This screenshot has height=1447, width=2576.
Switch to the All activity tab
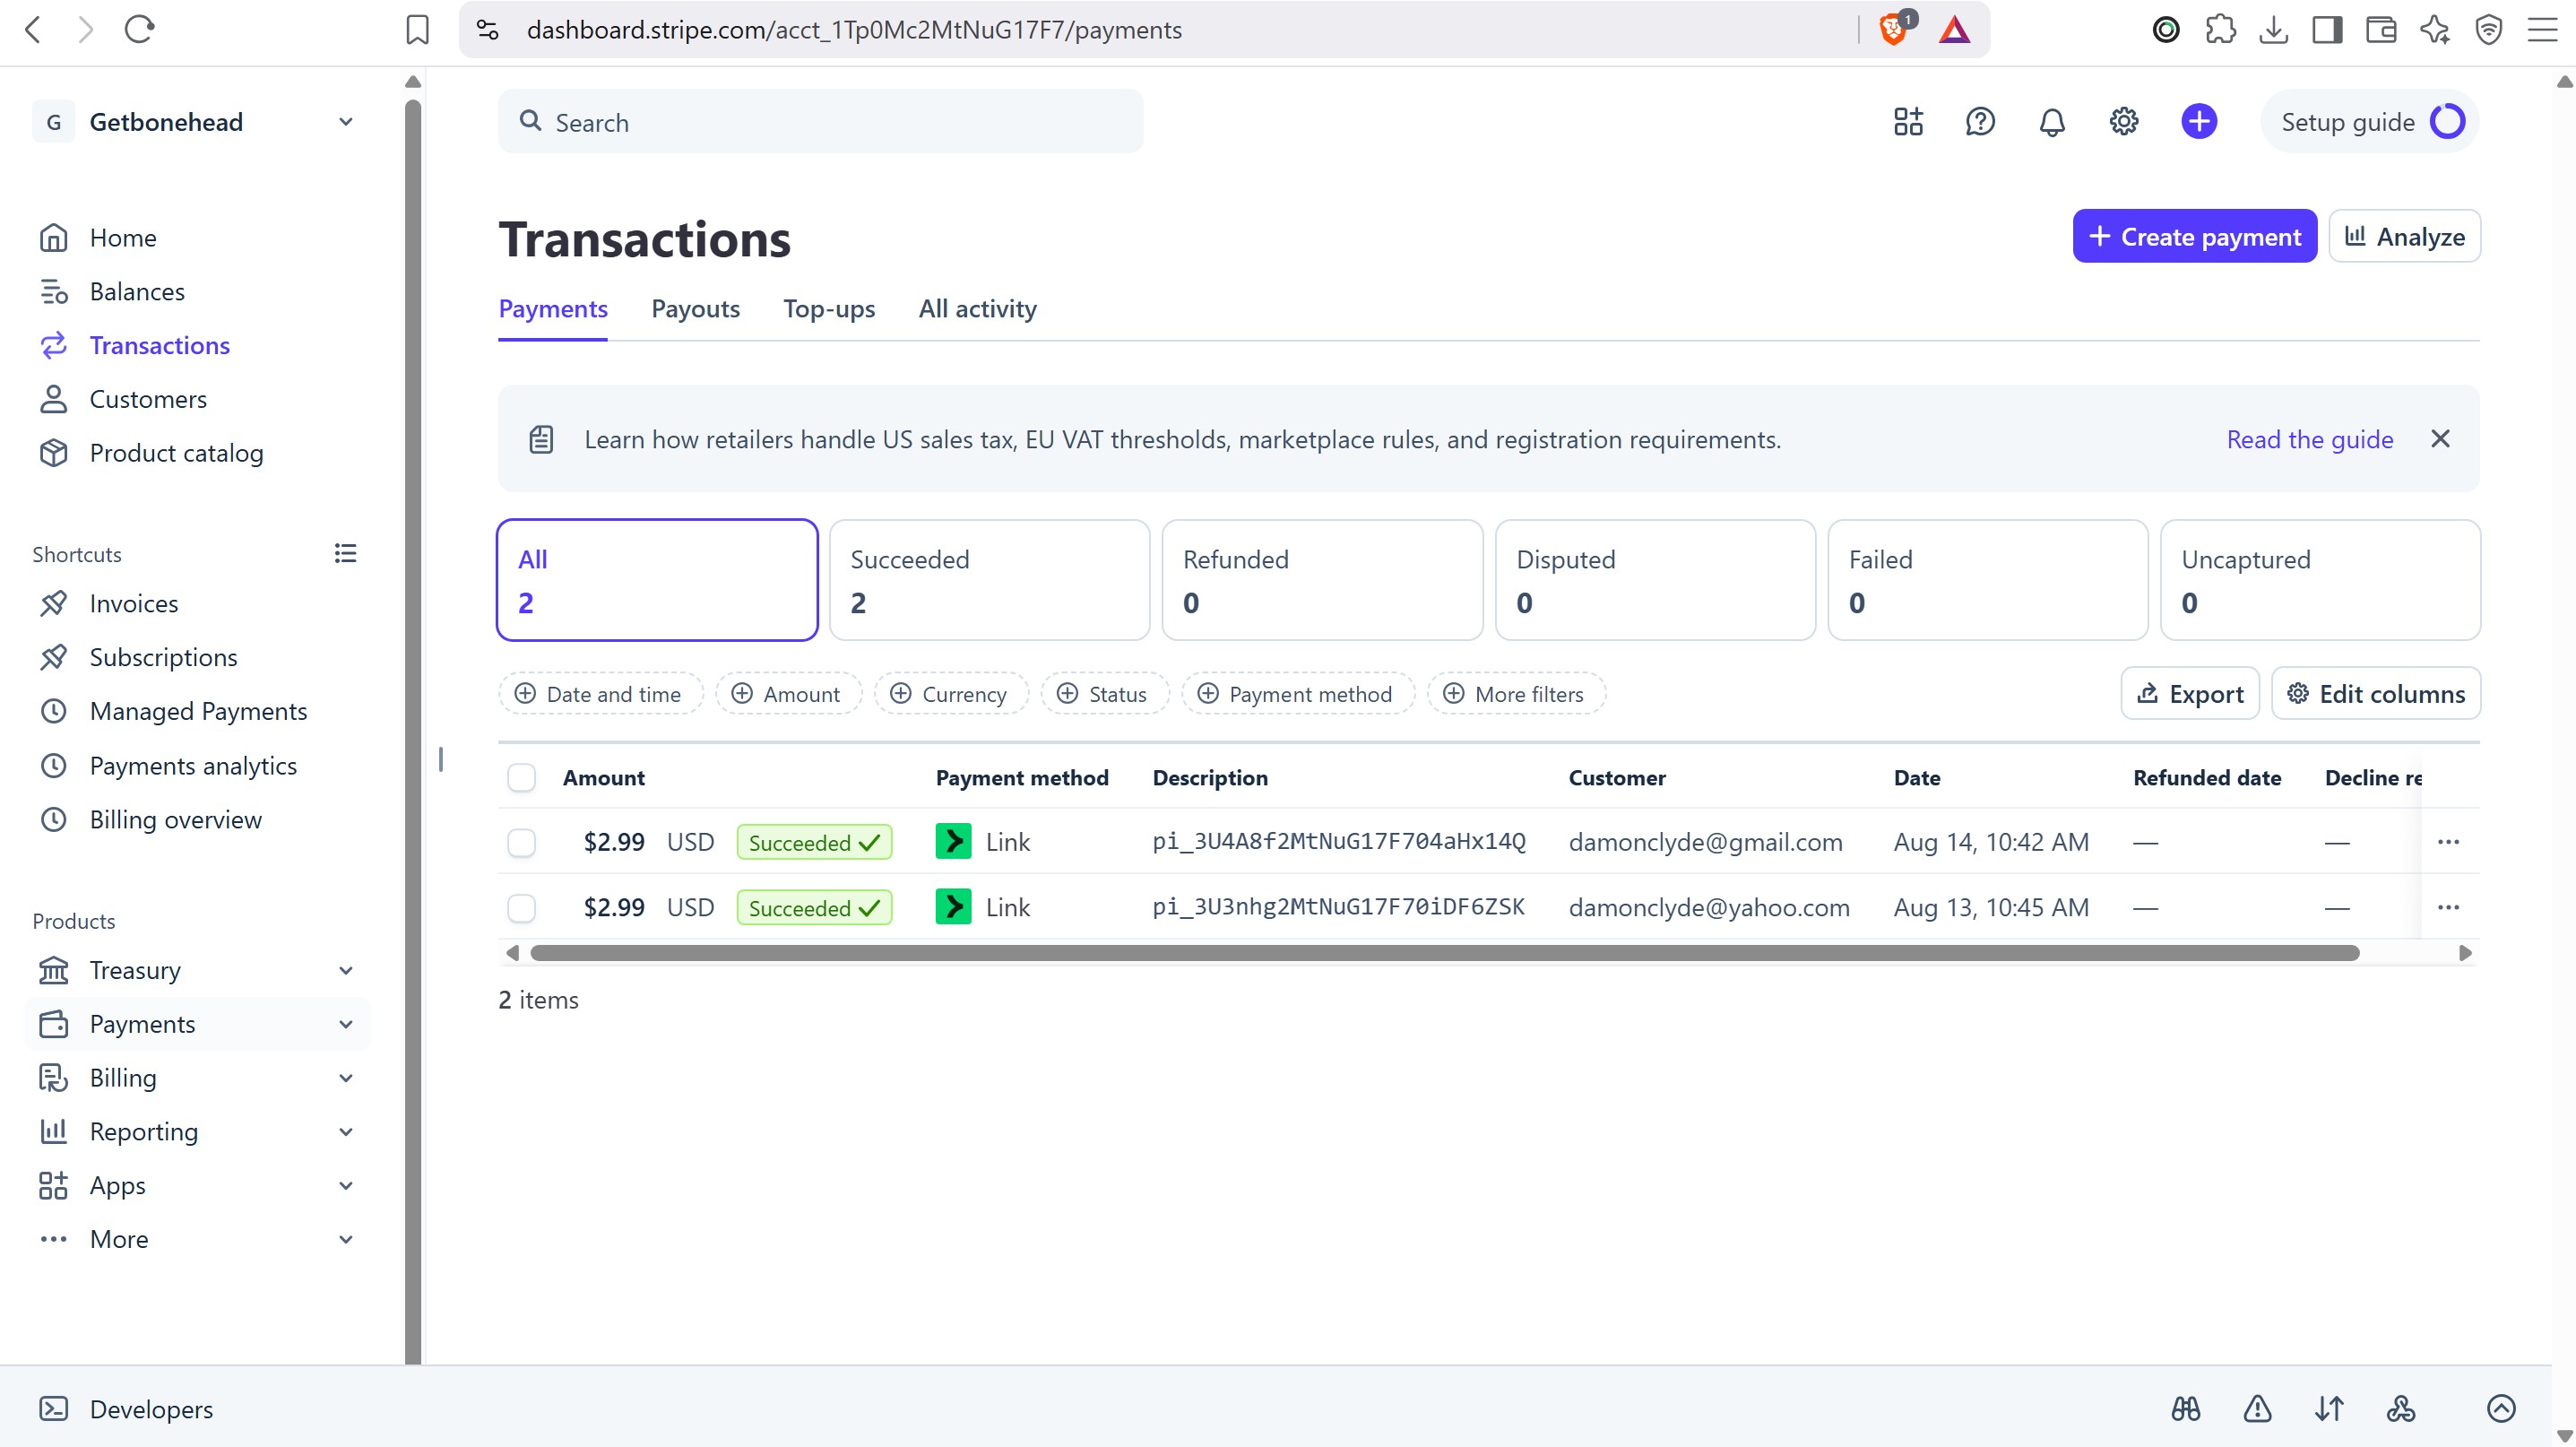pos(978,309)
